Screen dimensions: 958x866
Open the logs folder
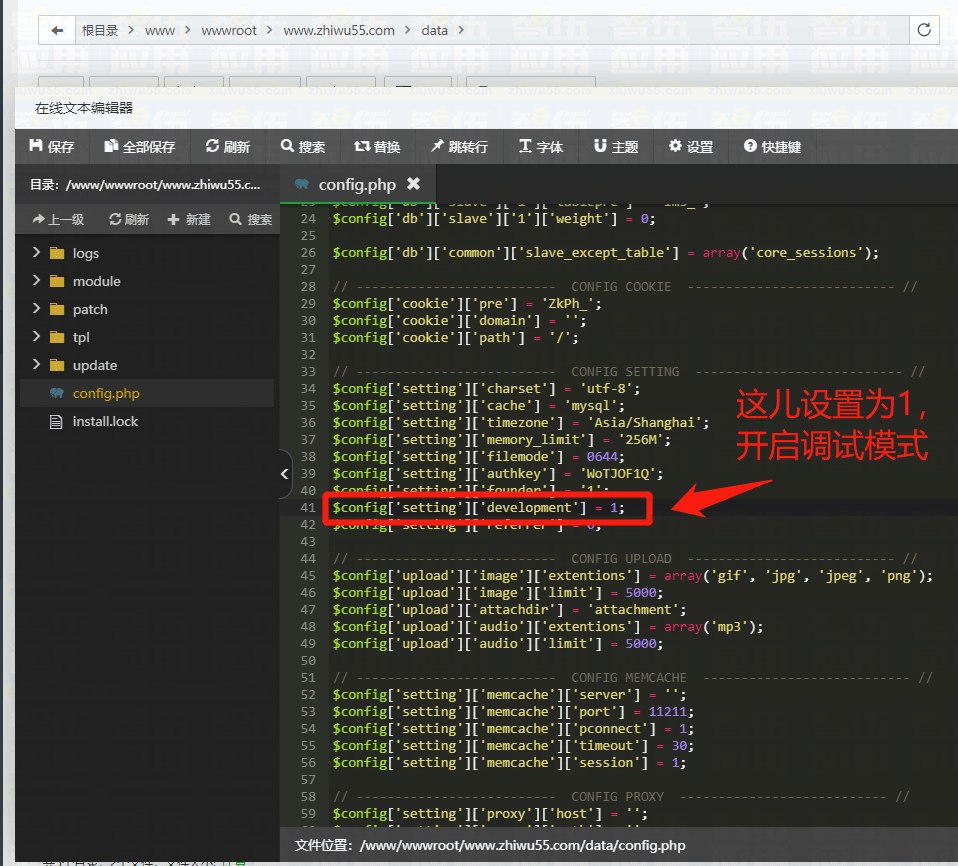tap(86, 253)
